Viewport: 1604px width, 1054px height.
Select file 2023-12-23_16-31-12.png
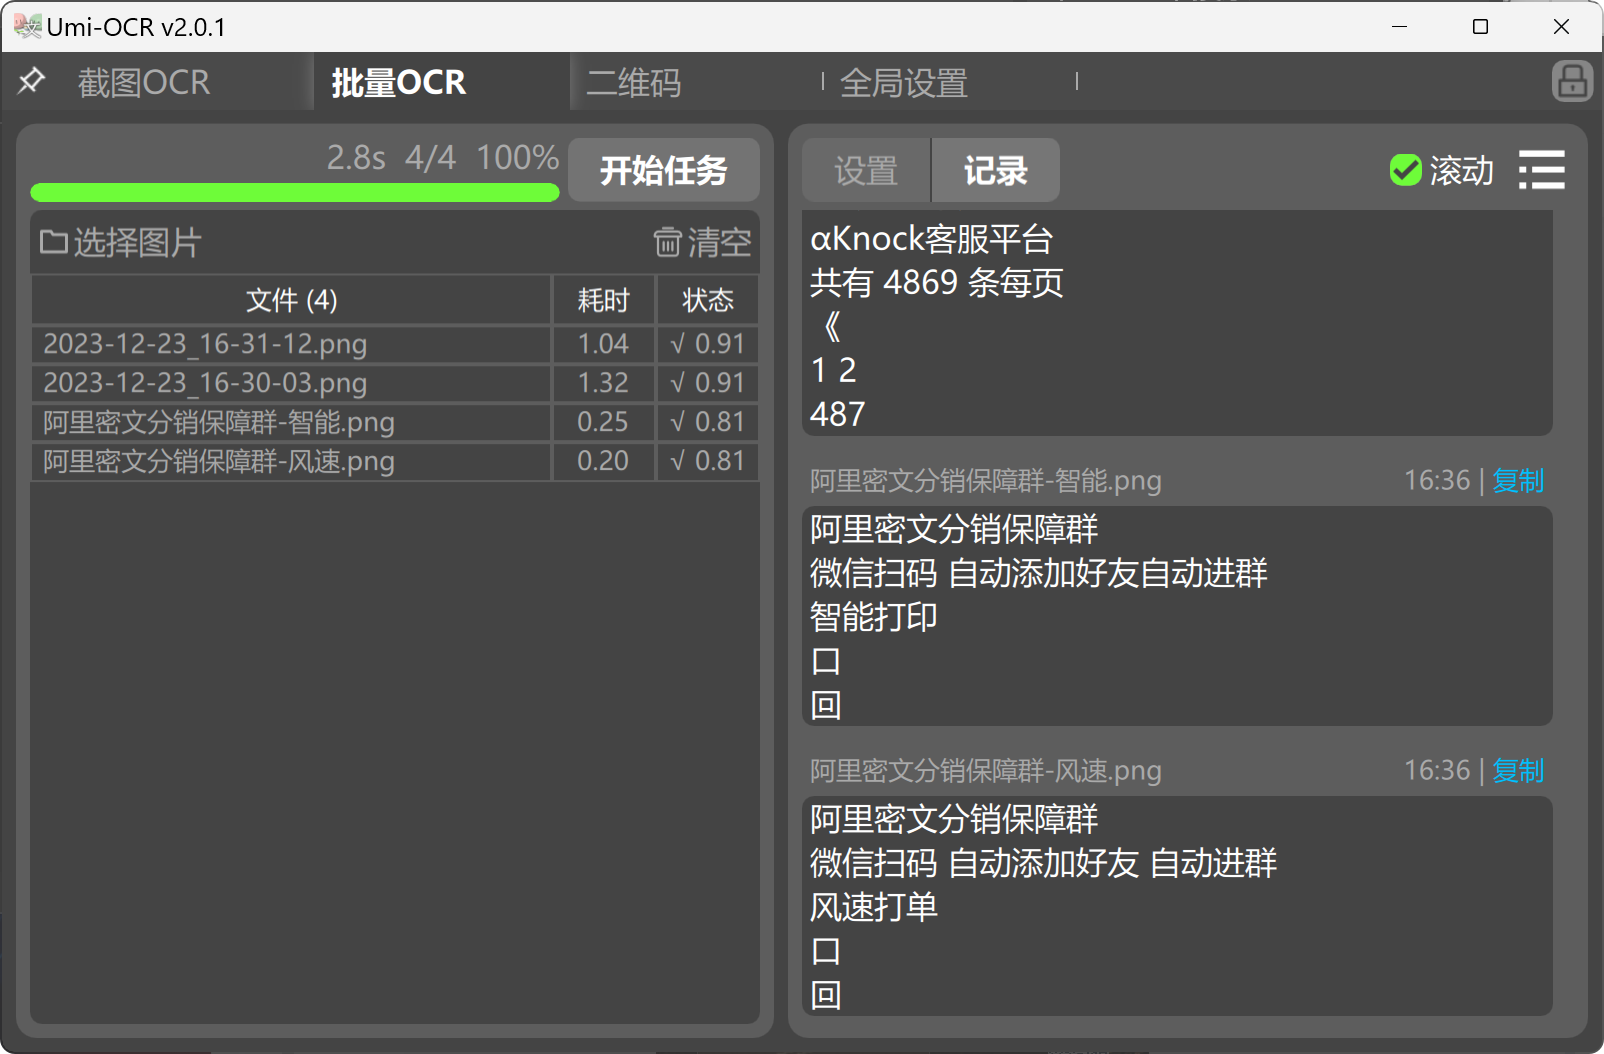click(x=291, y=344)
